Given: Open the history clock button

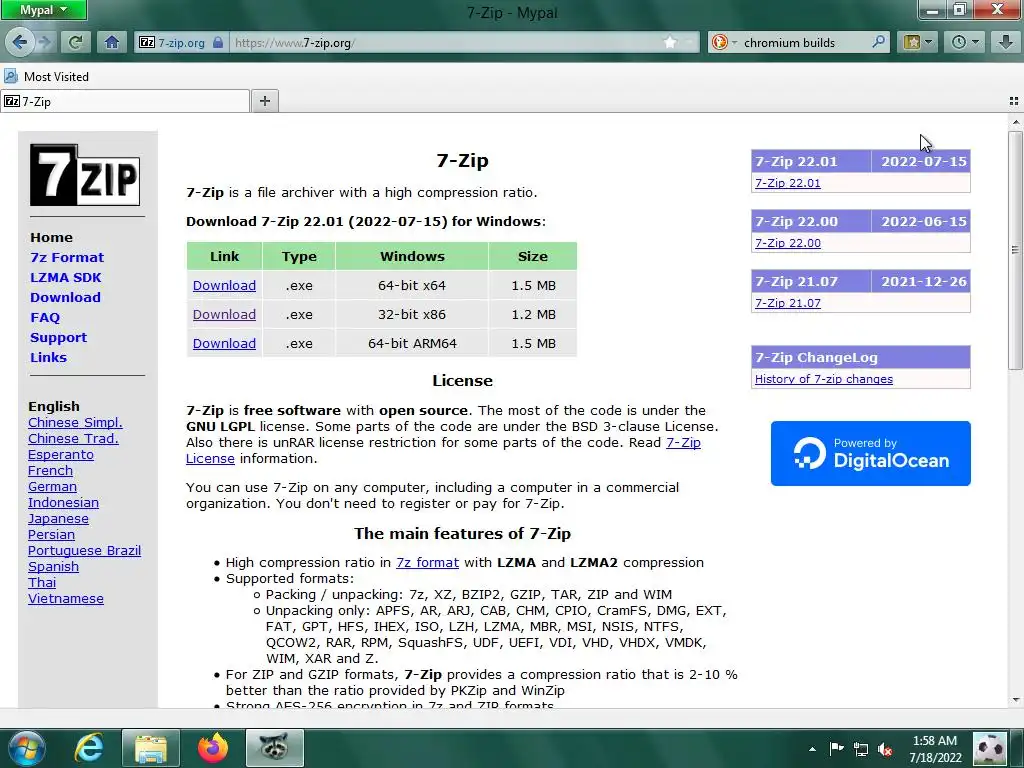Looking at the screenshot, I should (x=964, y=42).
